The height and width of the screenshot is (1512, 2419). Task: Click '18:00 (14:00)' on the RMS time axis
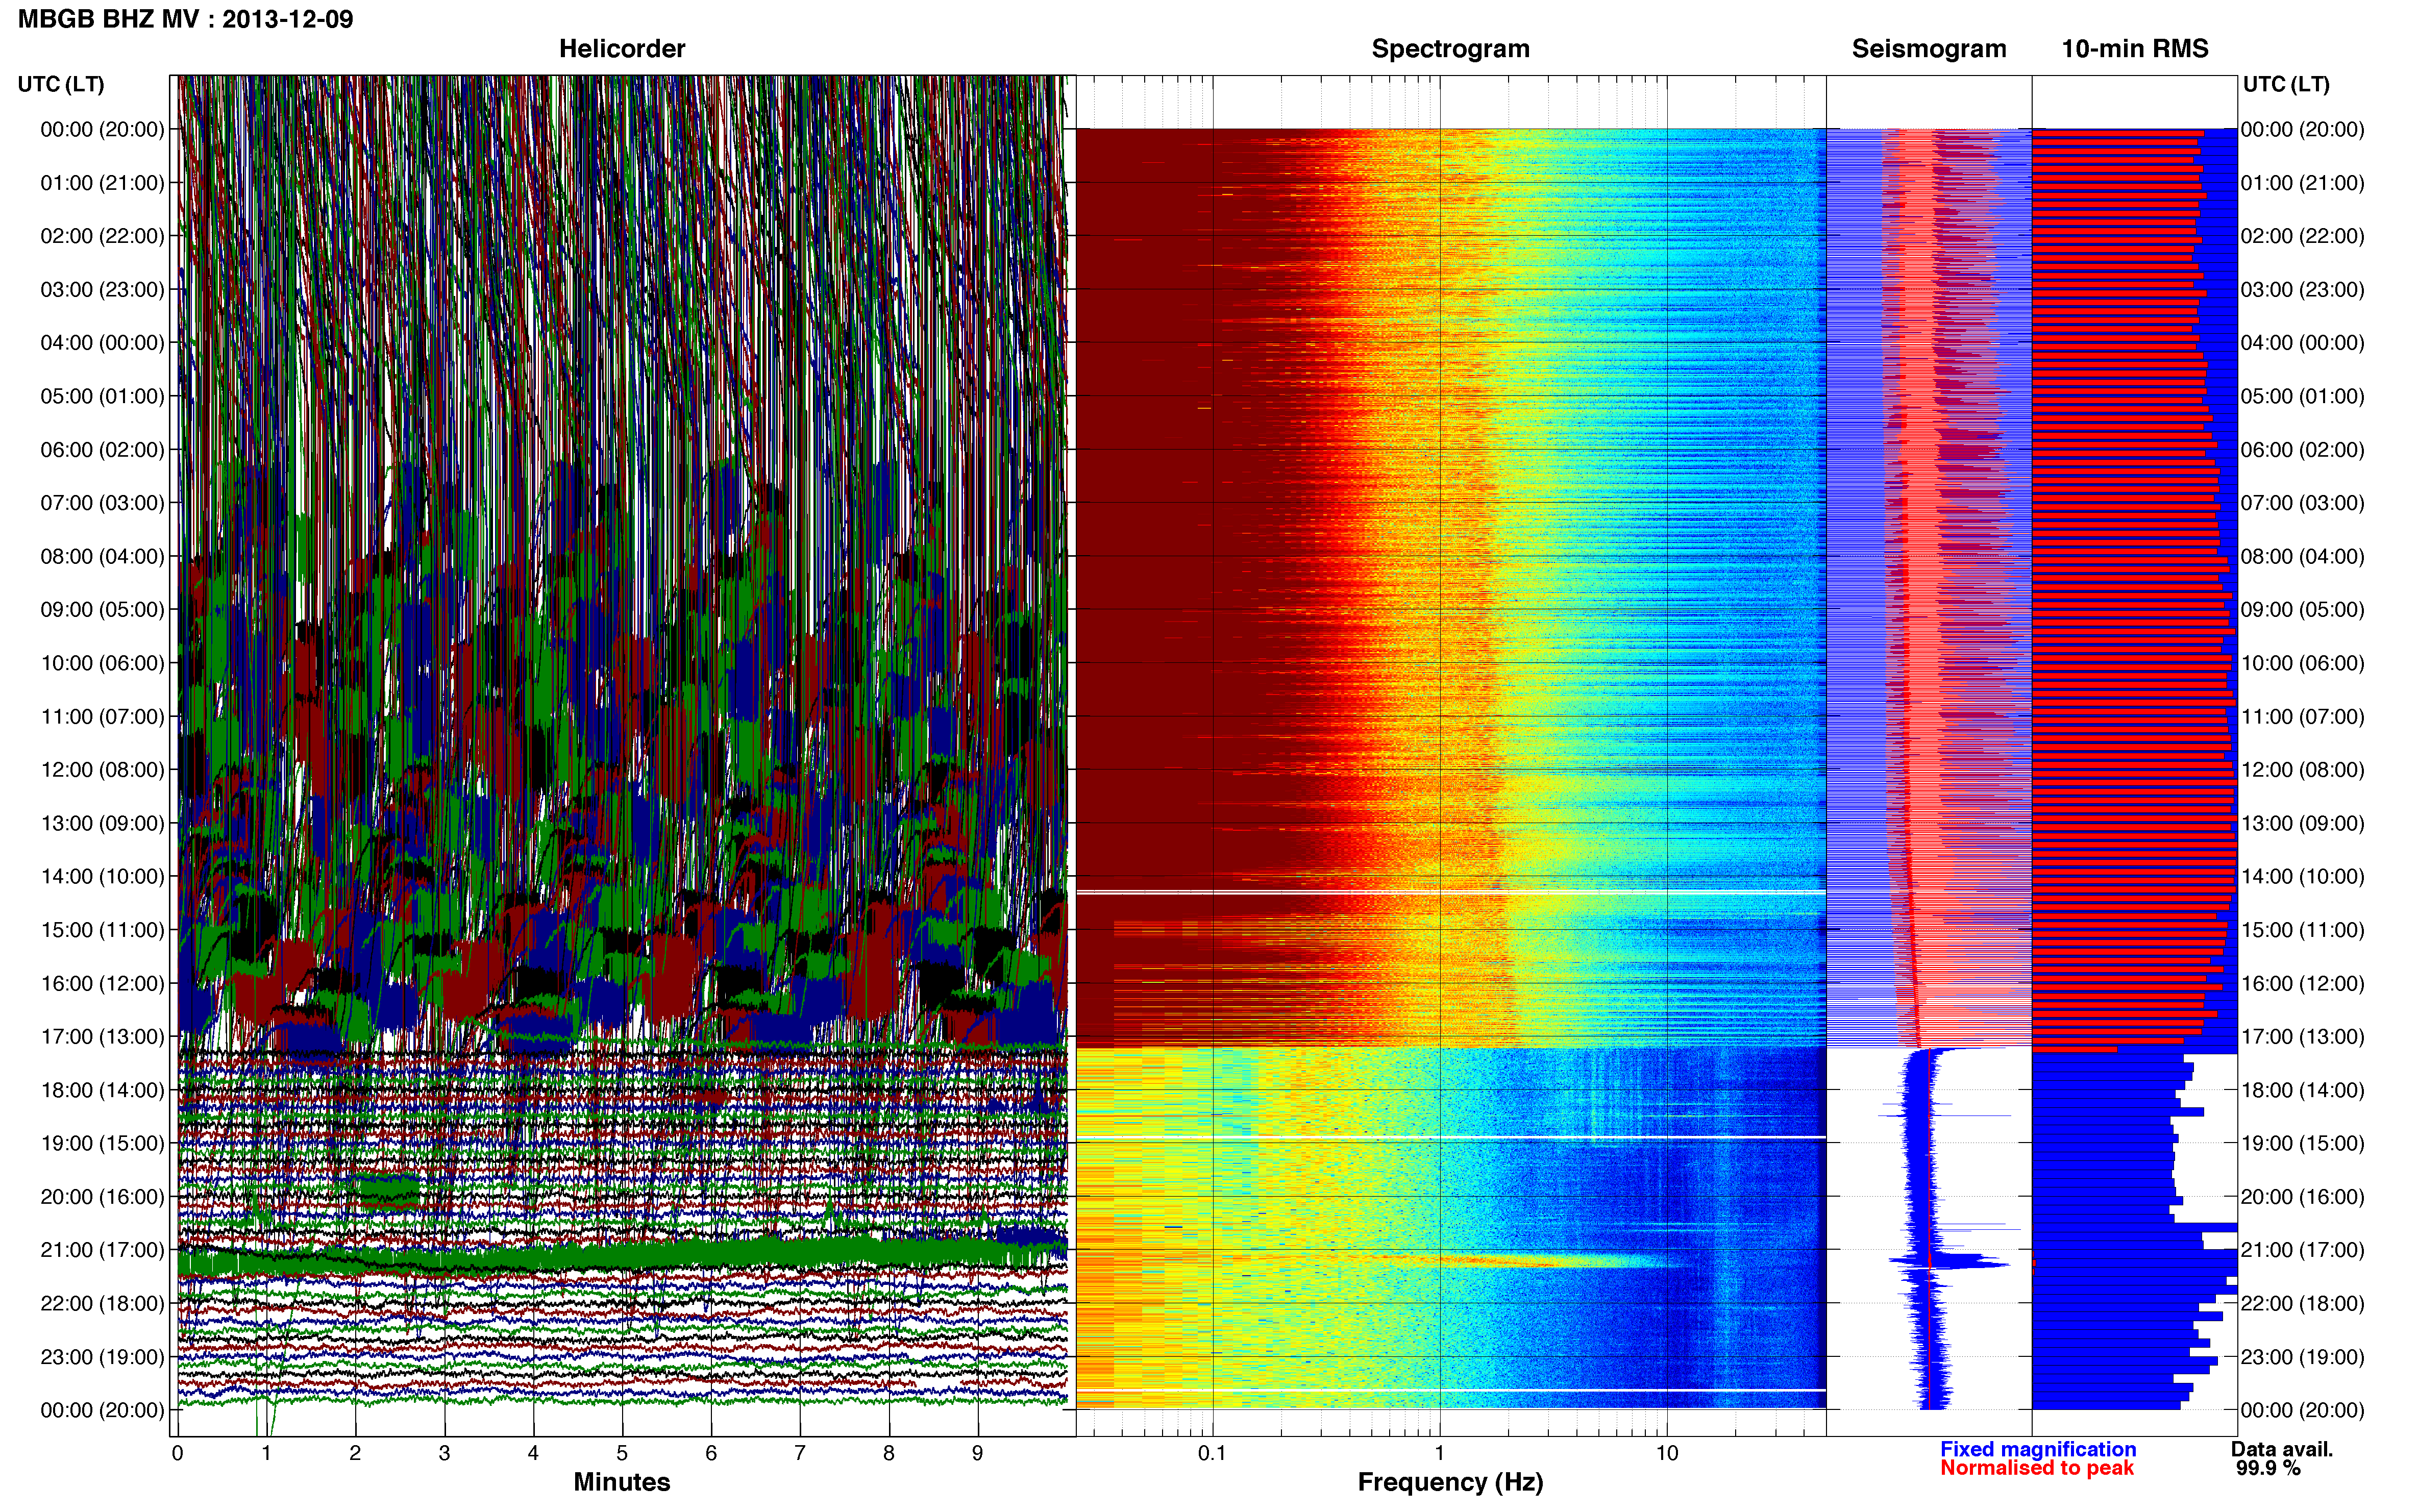click(2302, 1090)
